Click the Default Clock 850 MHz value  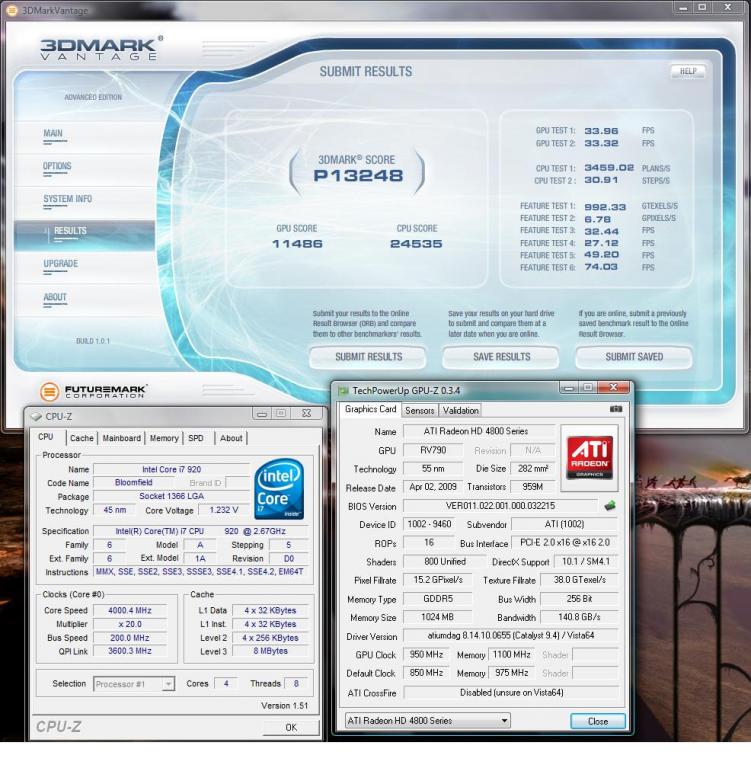426,673
